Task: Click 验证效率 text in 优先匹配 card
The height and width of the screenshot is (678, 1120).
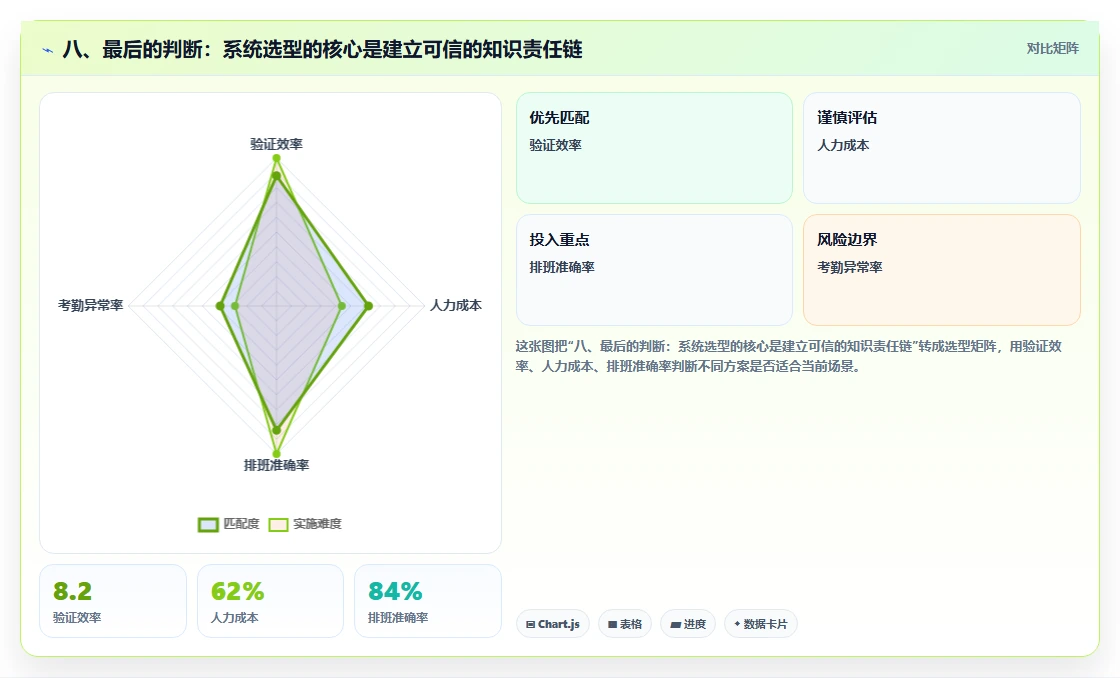Action: pos(555,145)
